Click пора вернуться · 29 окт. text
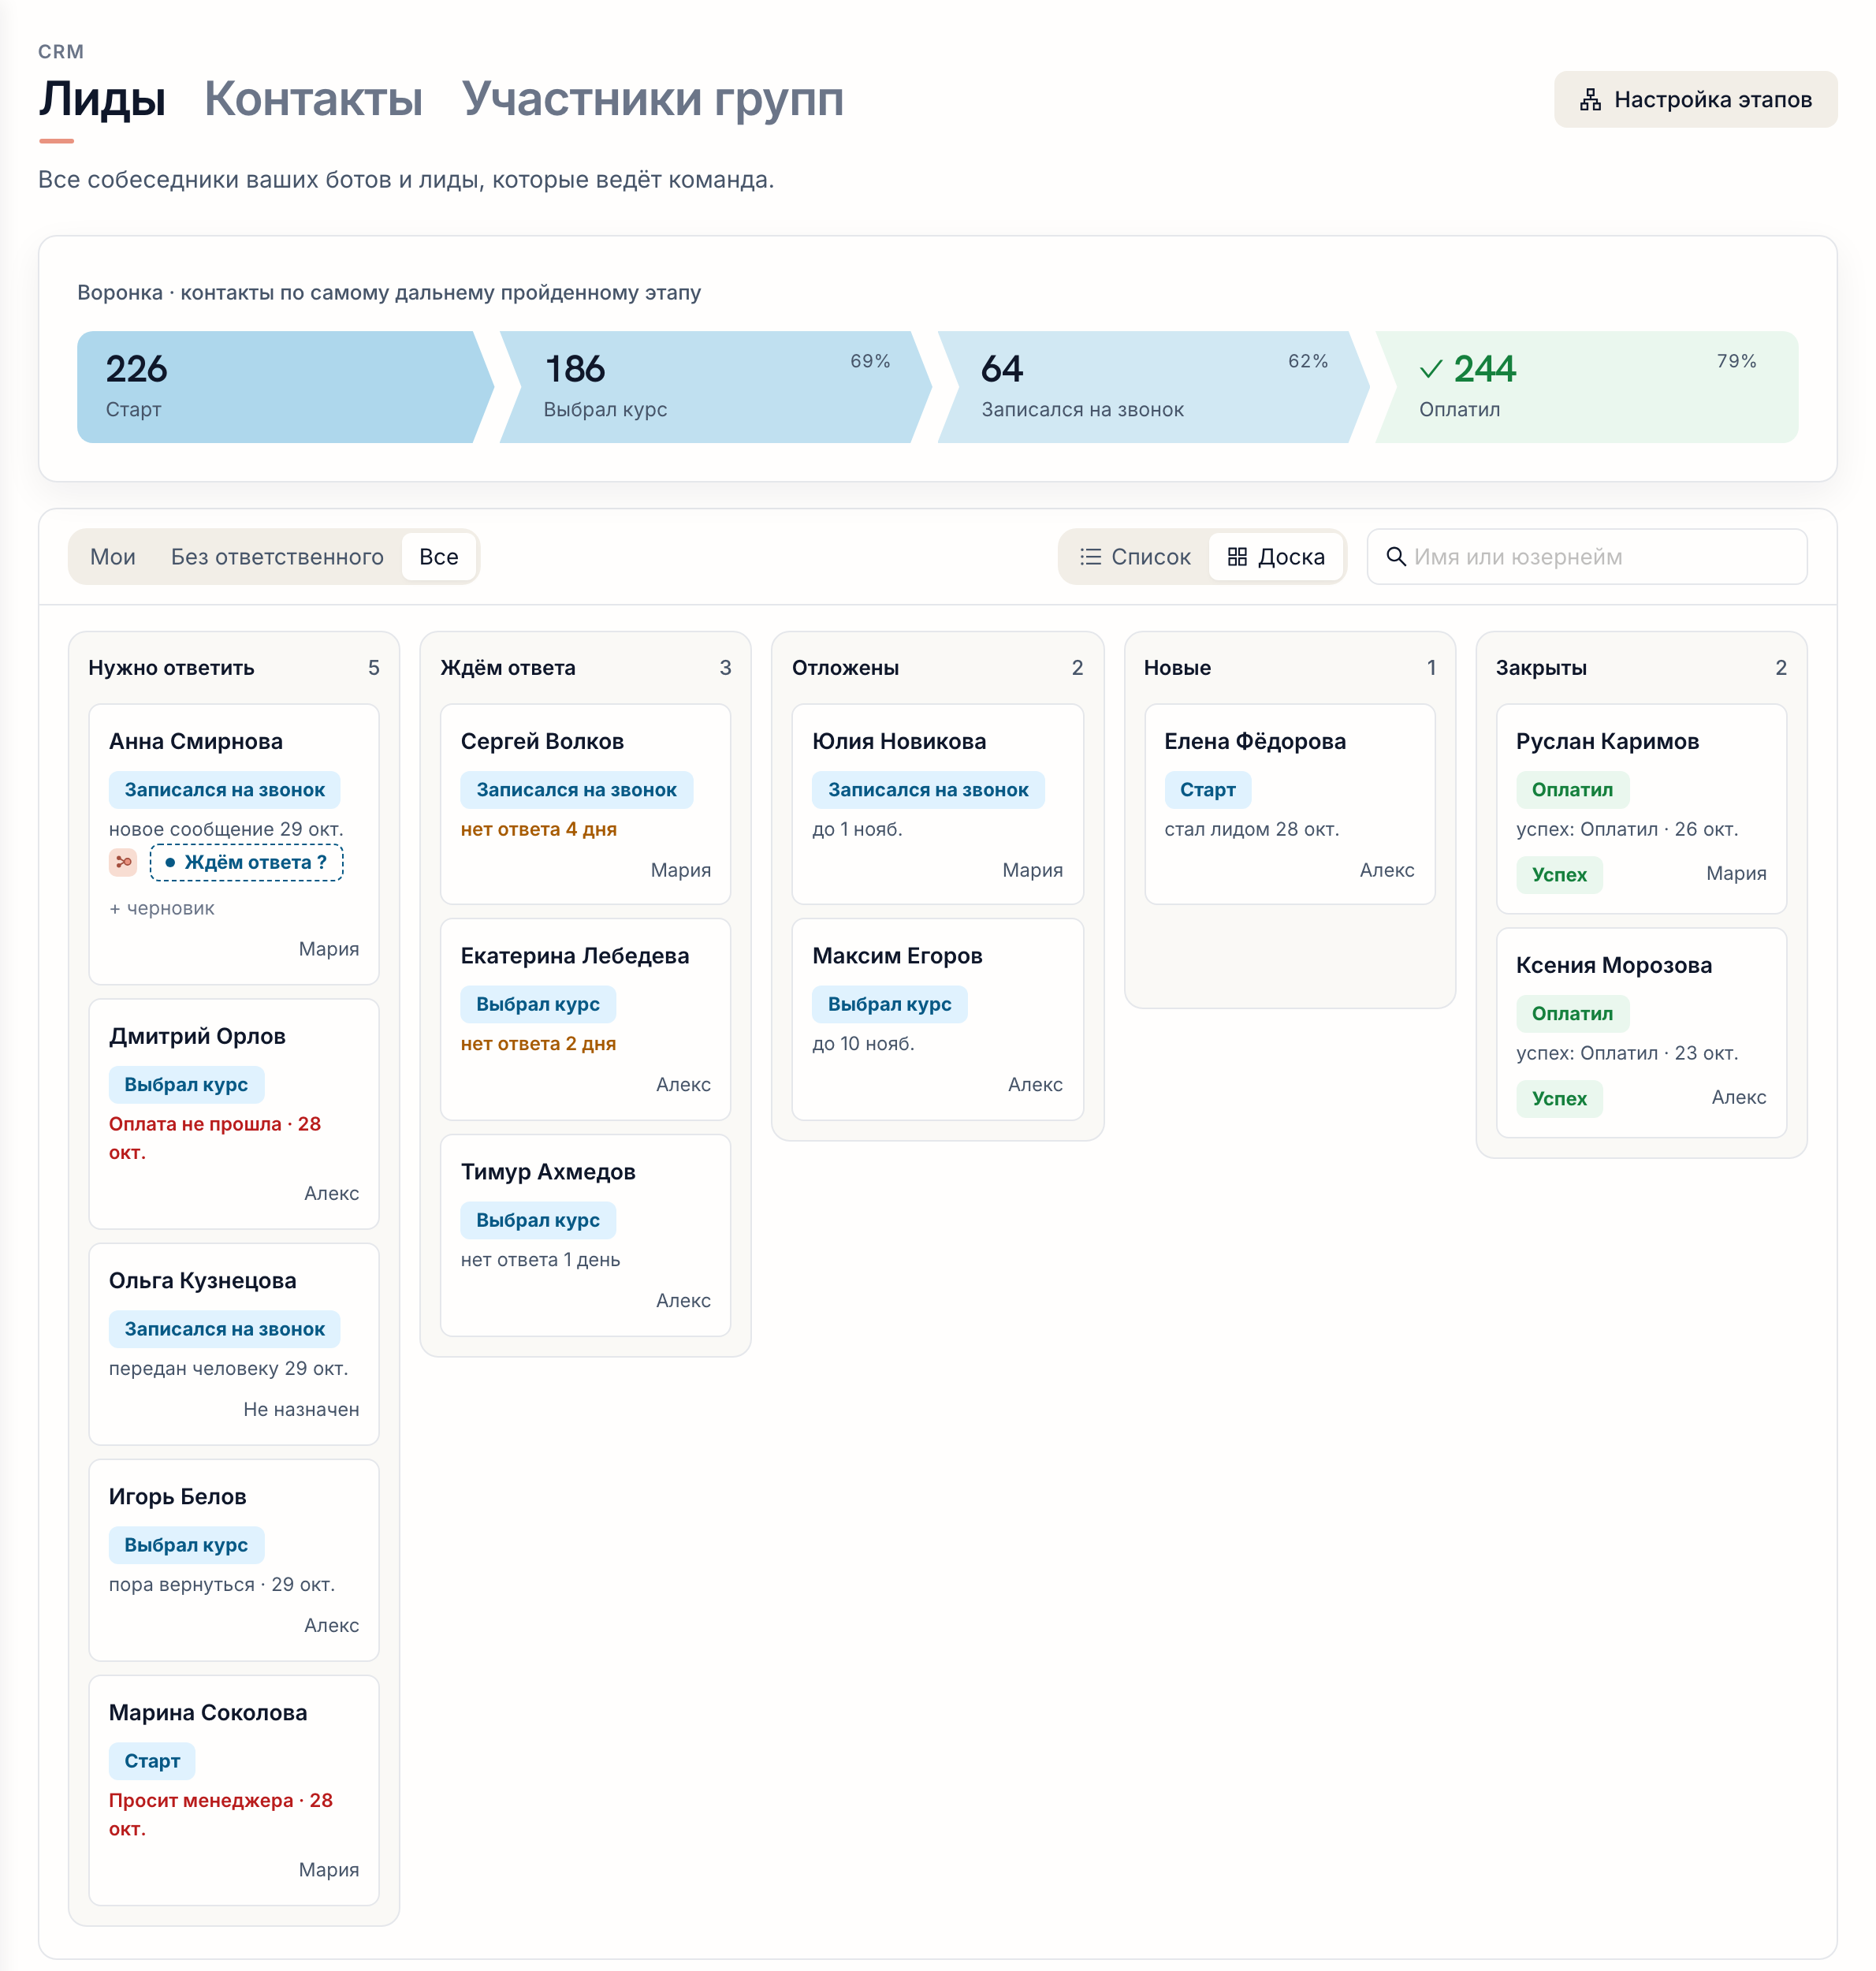 point(222,1584)
